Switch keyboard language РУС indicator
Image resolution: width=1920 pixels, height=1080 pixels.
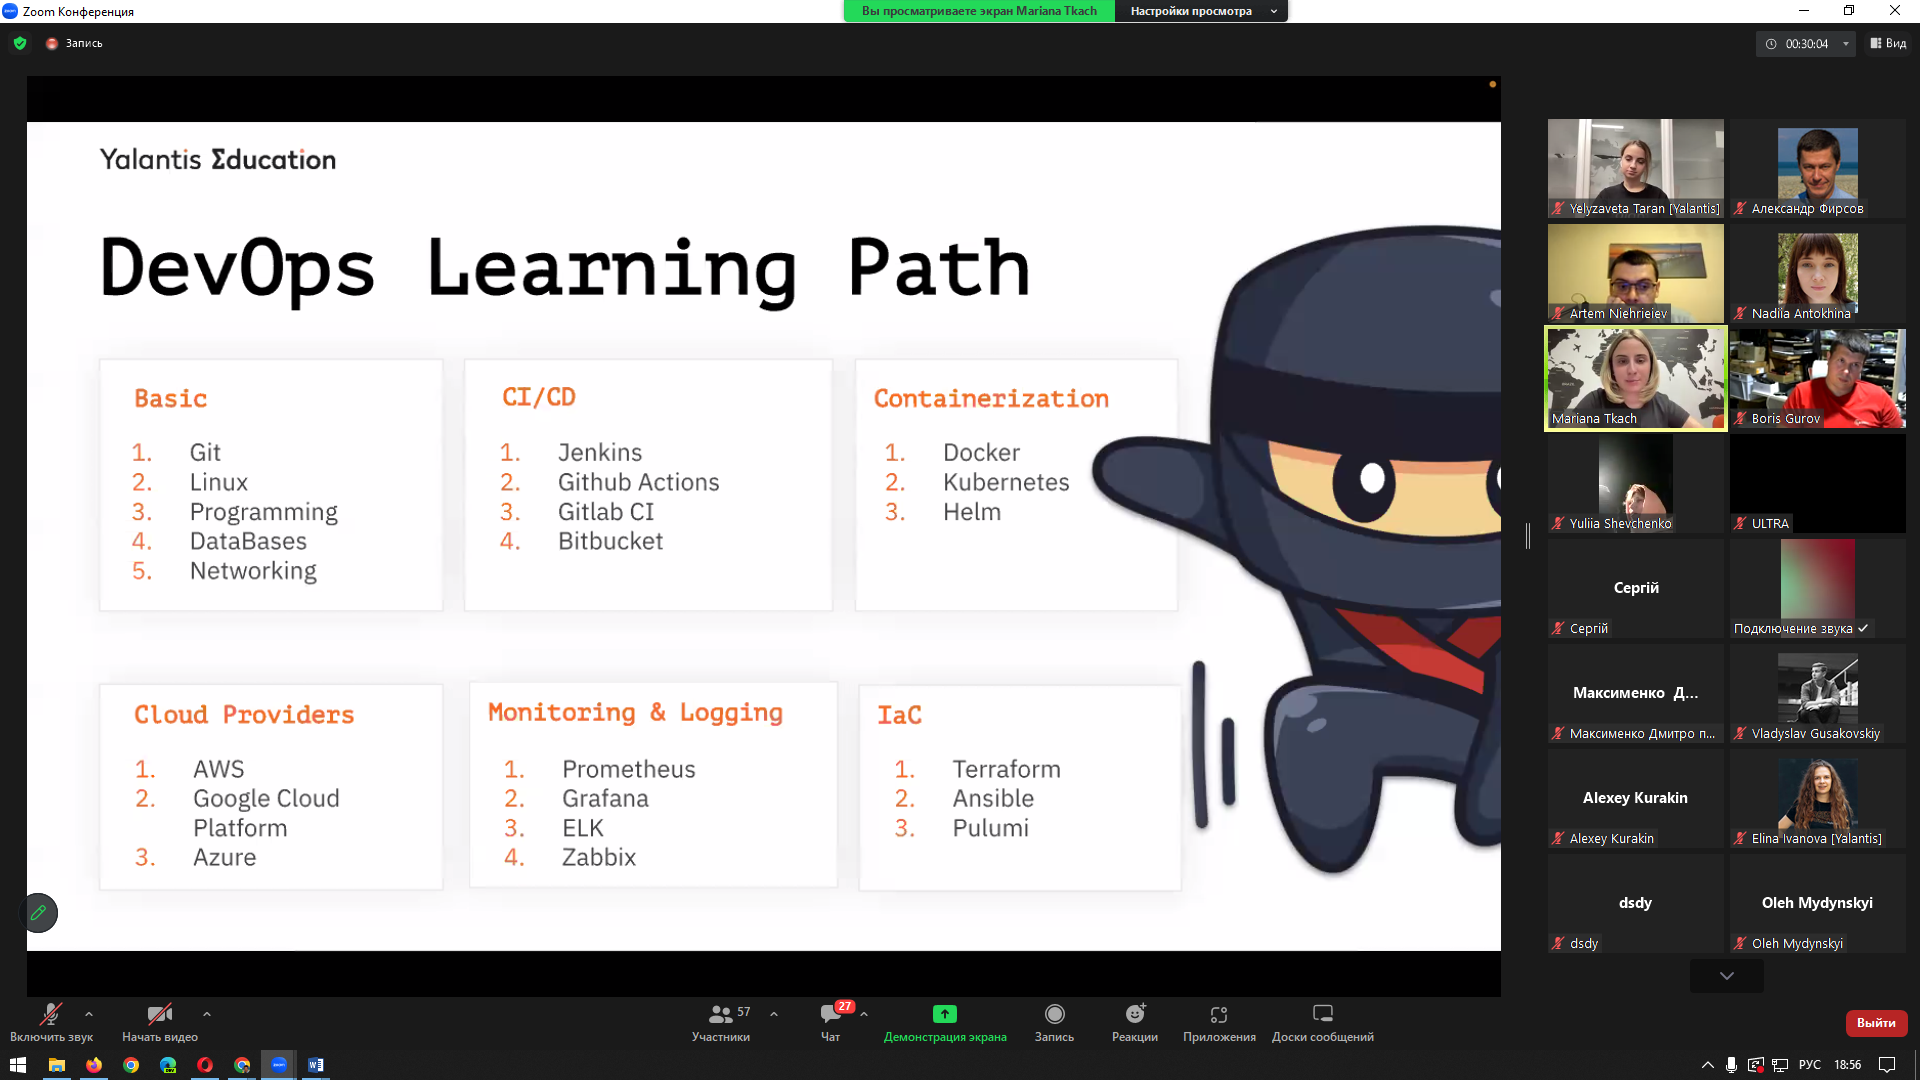(x=1810, y=1065)
